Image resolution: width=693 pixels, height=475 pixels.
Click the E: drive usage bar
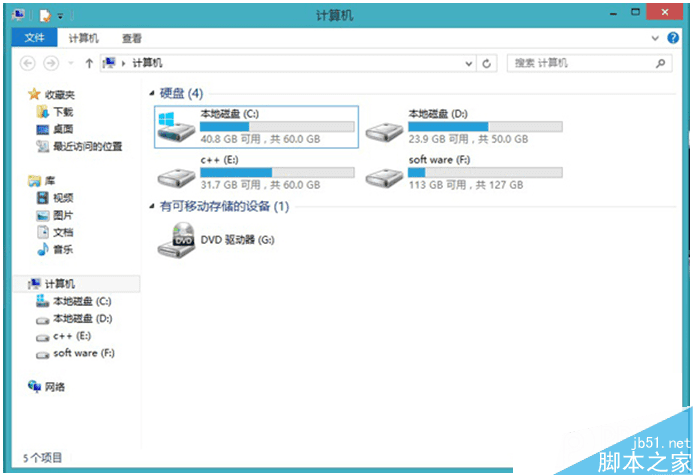click(277, 172)
